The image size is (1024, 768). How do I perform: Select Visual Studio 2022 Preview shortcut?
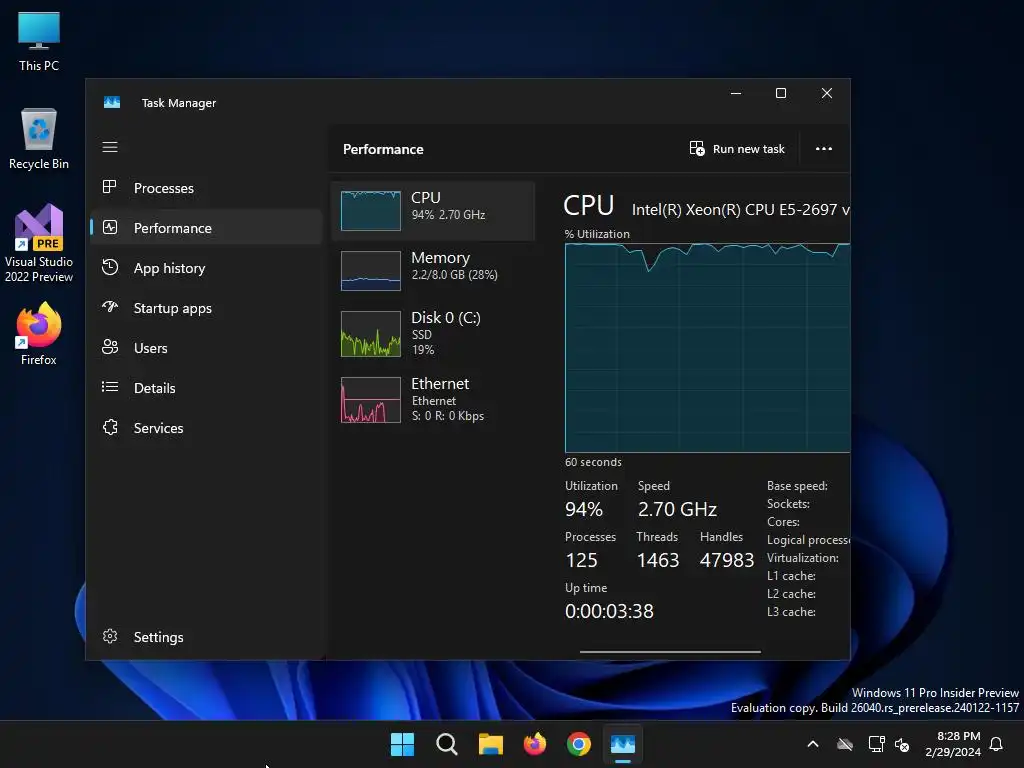point(39,244)
